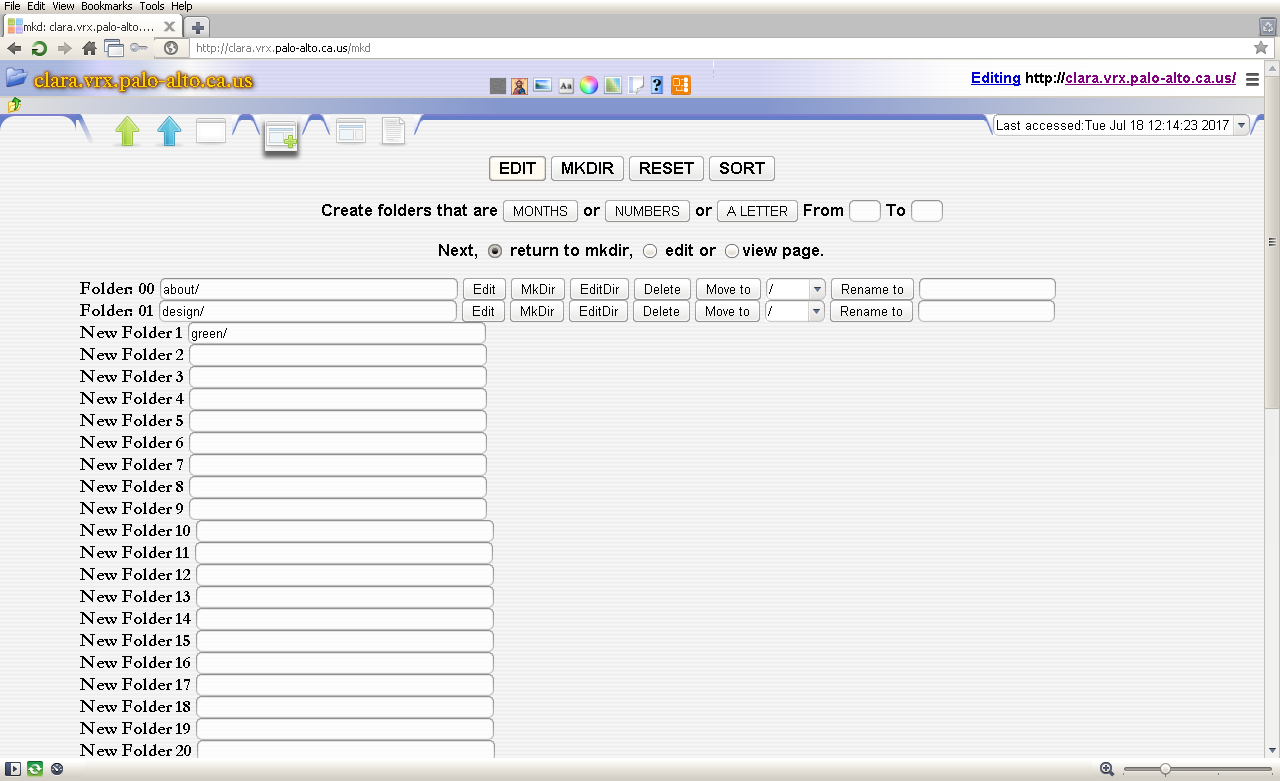
Task: Open Move to dropdown for design/ folder
Action: (795, 311)
